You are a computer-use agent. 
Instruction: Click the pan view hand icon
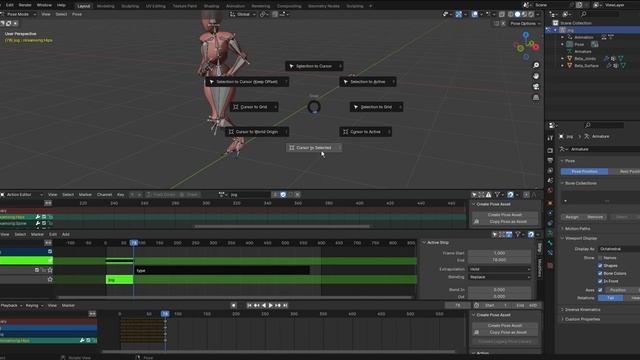pos(536,76)
